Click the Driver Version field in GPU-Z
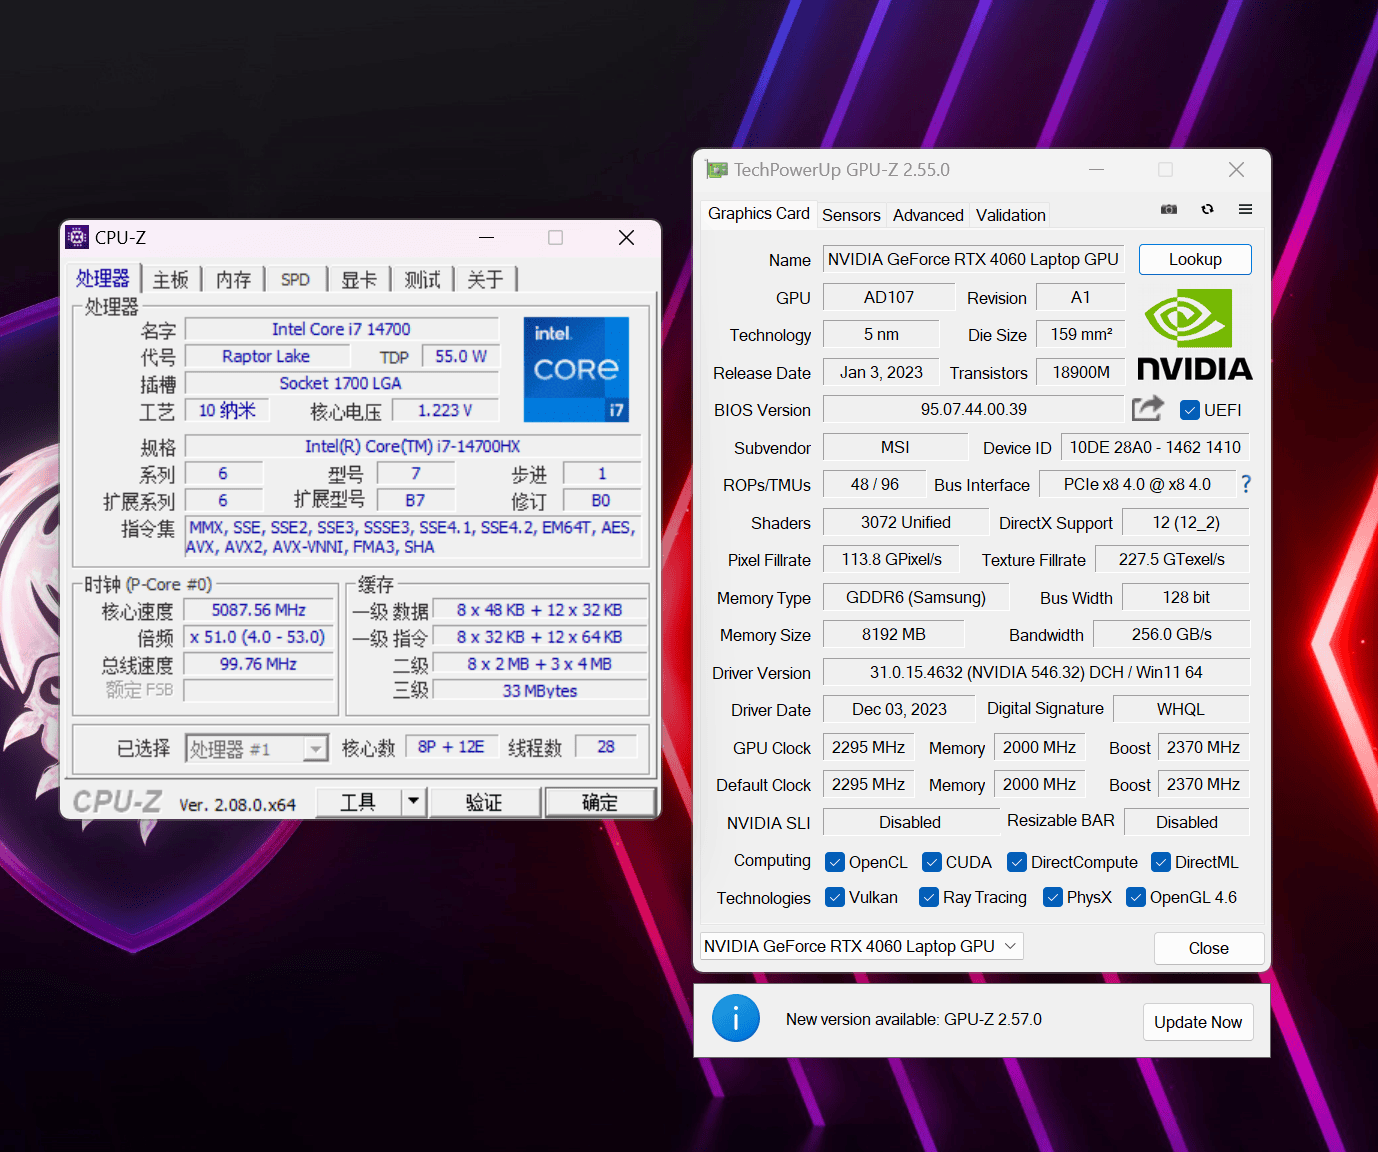This screenshot has width=1378, height=1152. point(1033,671)
